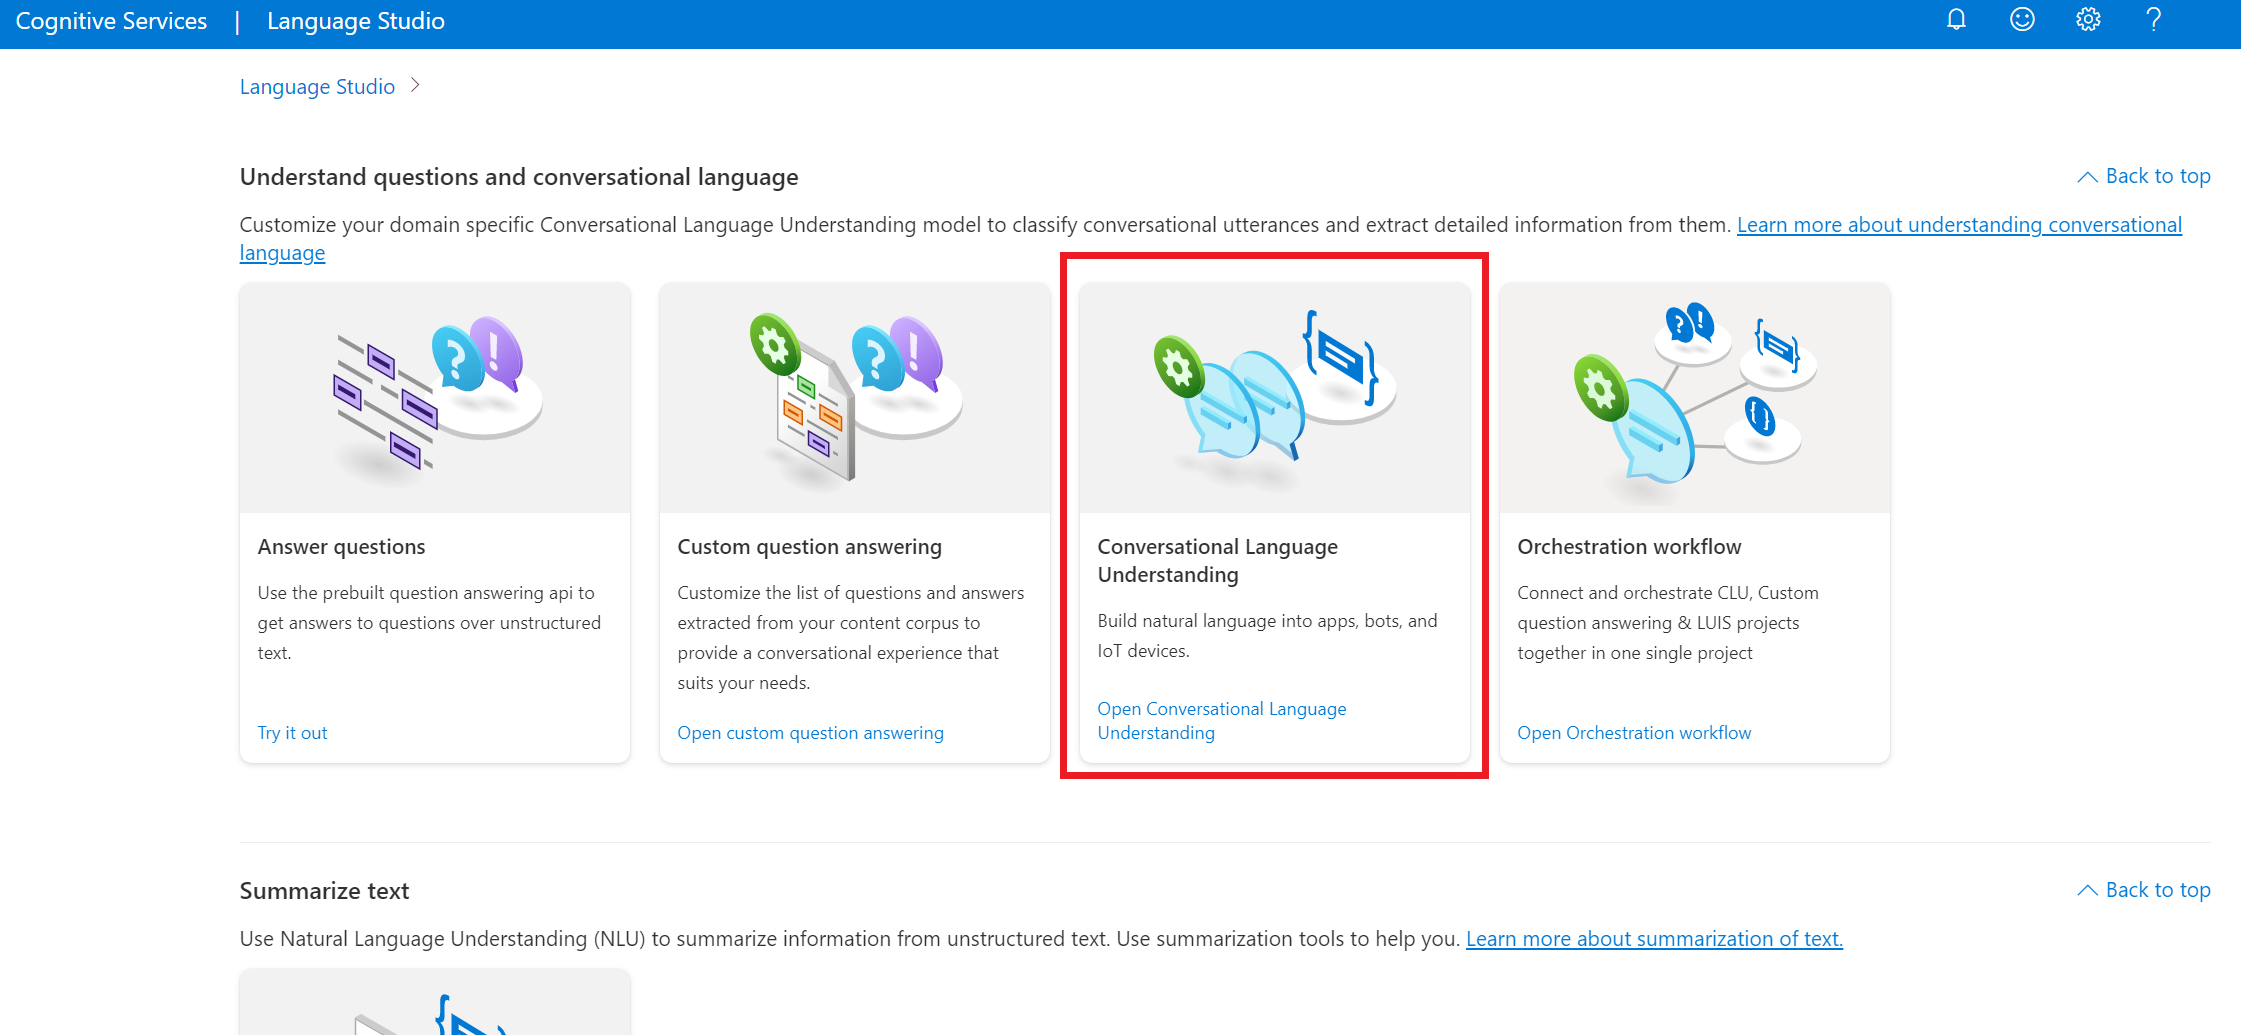This screenshot has width=2241, height=1035.
Task: Give feedback using the smiley icon
Action: (2022, 20)
